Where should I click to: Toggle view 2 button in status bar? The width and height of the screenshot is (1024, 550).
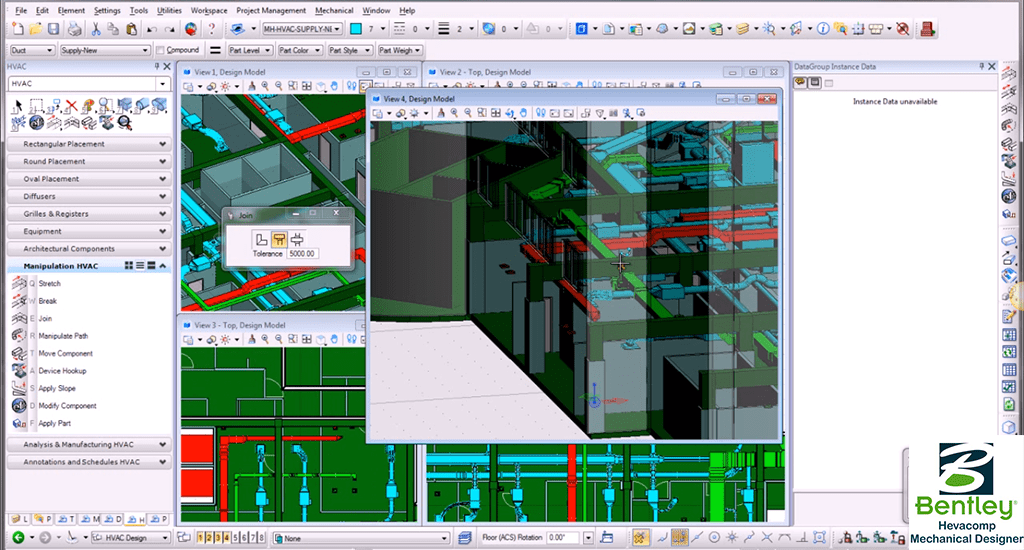(x=209, y=538)
